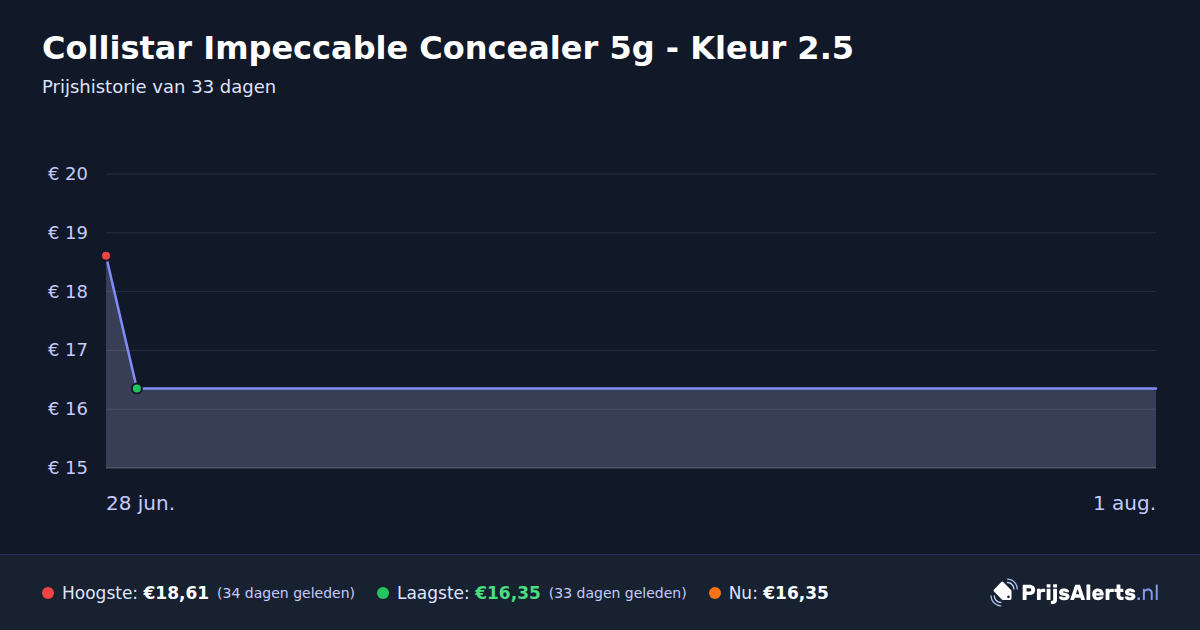
Task: Click the 1 aug. end date label
Action: pyautogui.click(x=1124, y=504)
